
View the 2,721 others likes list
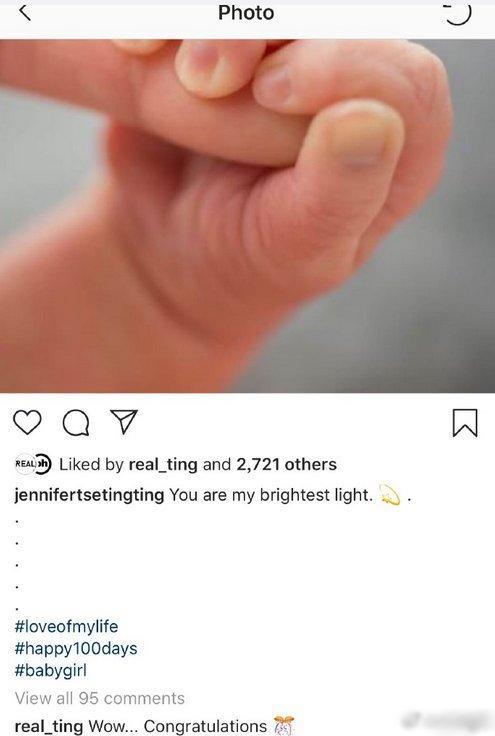click(x=286, y=465)
